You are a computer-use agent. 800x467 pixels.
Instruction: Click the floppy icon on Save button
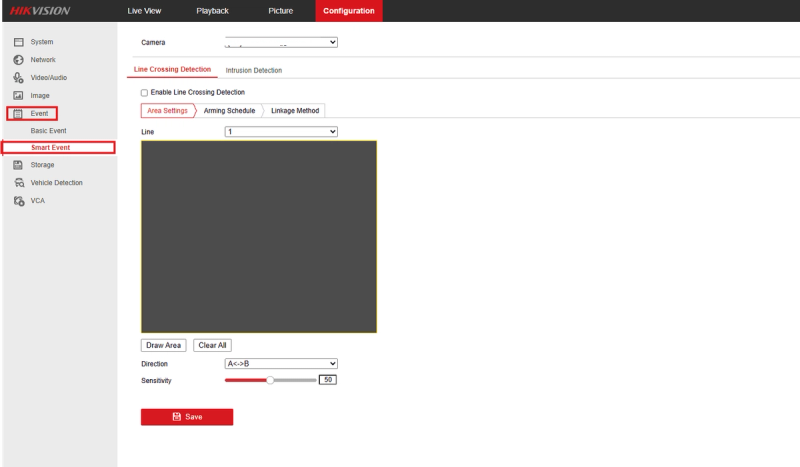click(177, 416)
